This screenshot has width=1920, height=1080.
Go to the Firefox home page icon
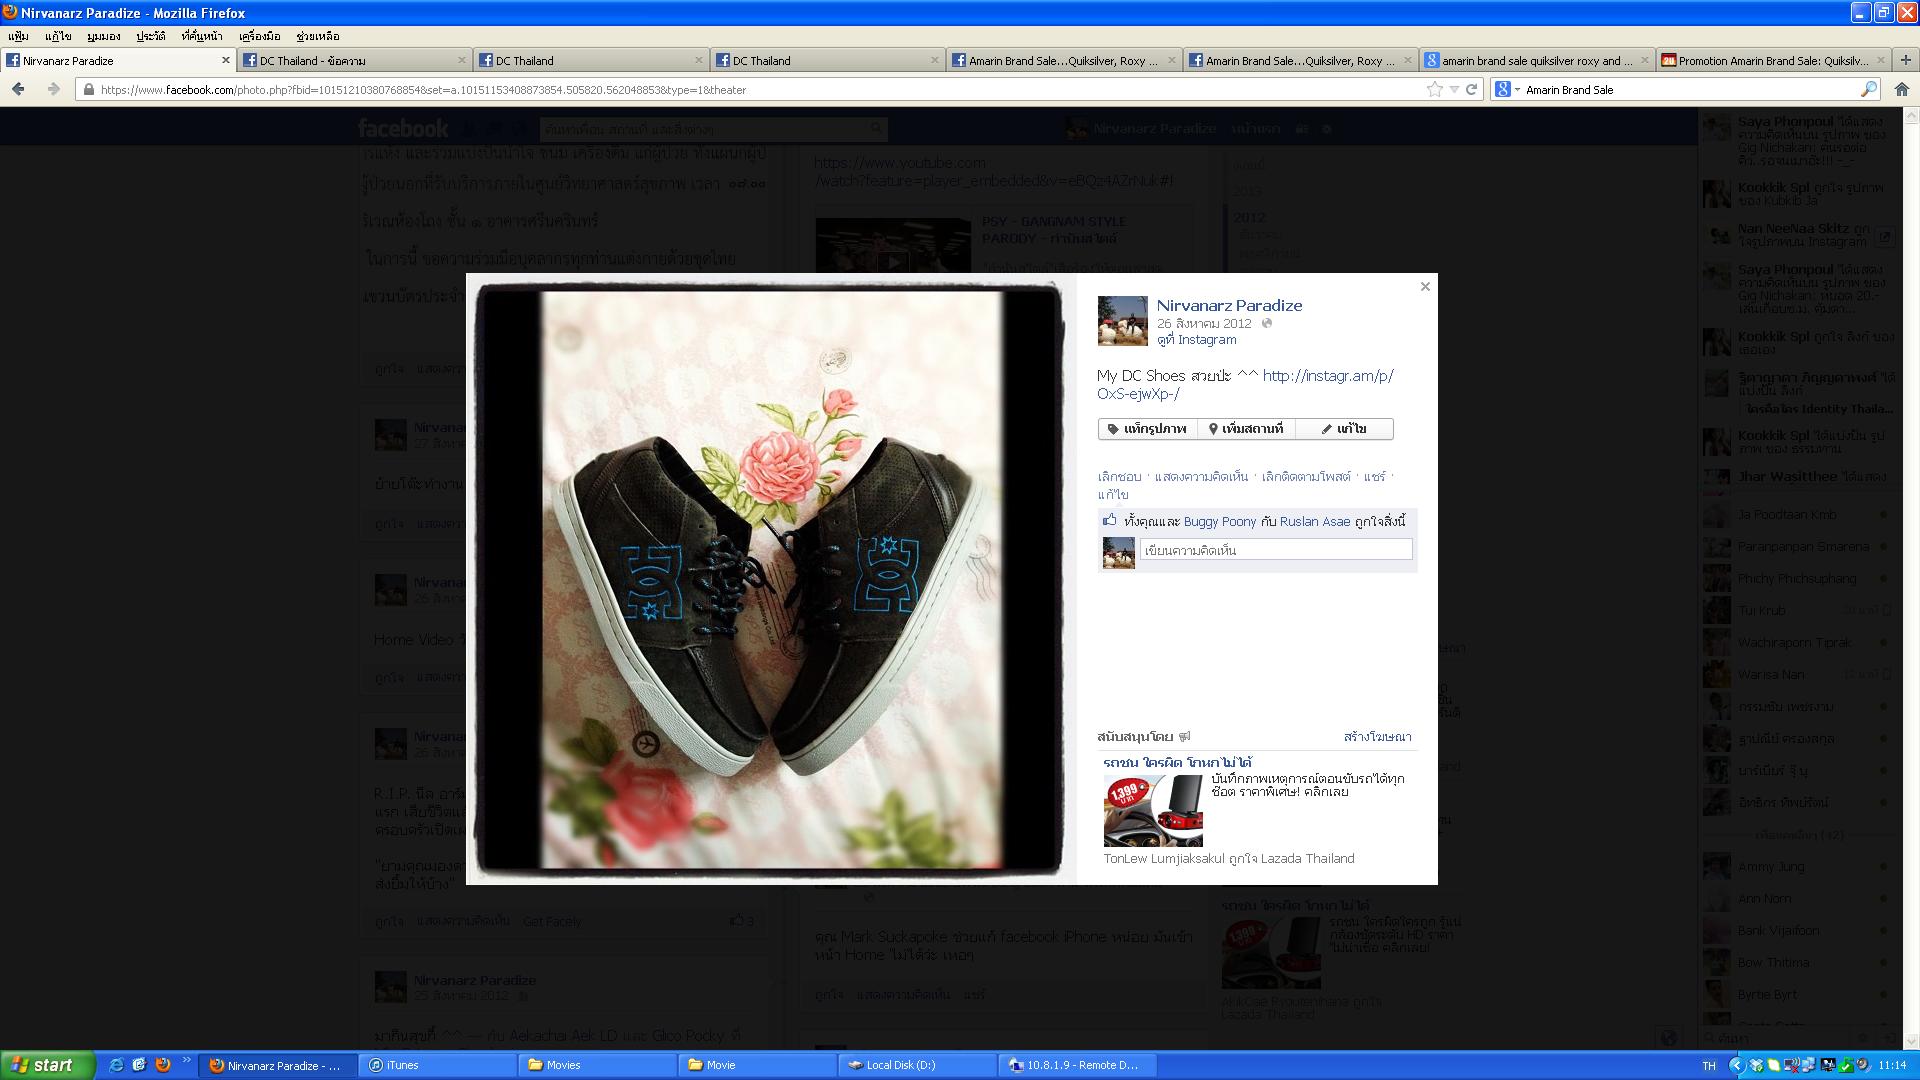click(x=1901, y=90)
